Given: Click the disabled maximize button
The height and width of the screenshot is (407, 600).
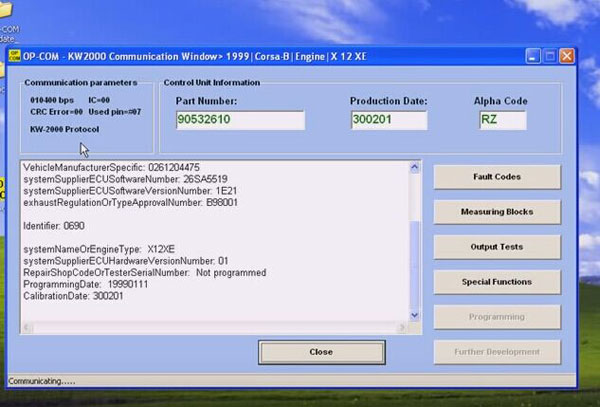Looking at the screenshot, I should tap(550, 56).
